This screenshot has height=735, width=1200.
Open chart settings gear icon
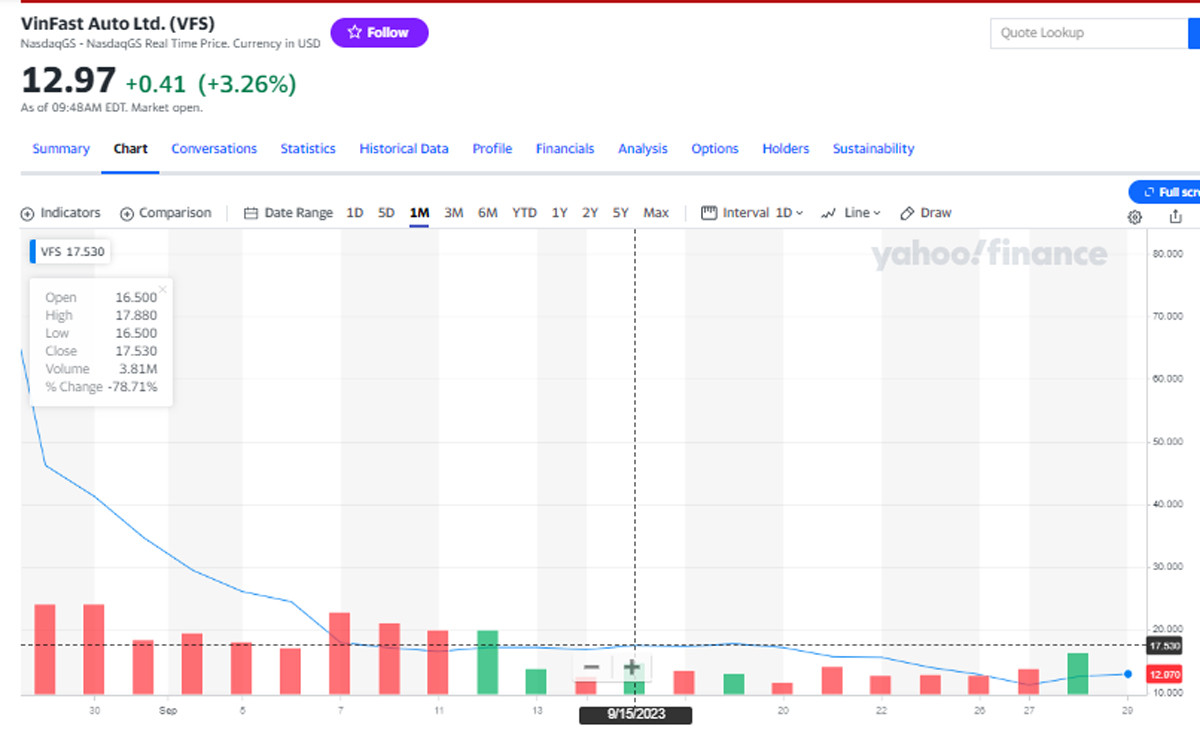point(1135,217)
